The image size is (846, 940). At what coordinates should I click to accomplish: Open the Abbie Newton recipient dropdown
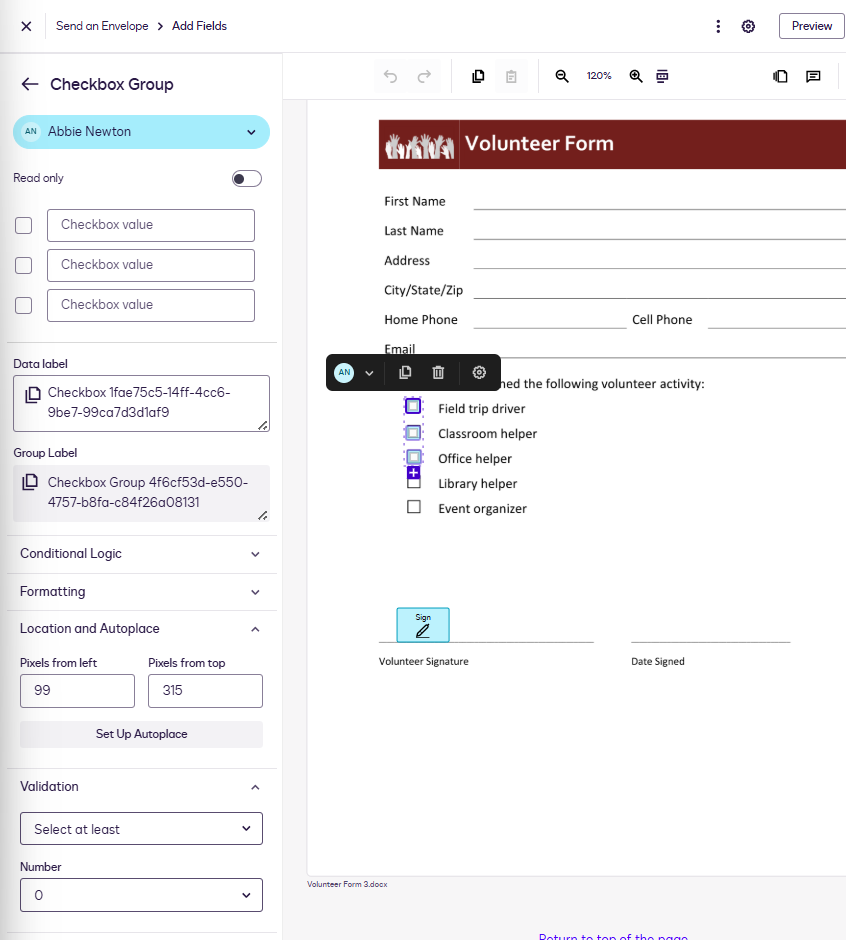[x=251, y=132]
